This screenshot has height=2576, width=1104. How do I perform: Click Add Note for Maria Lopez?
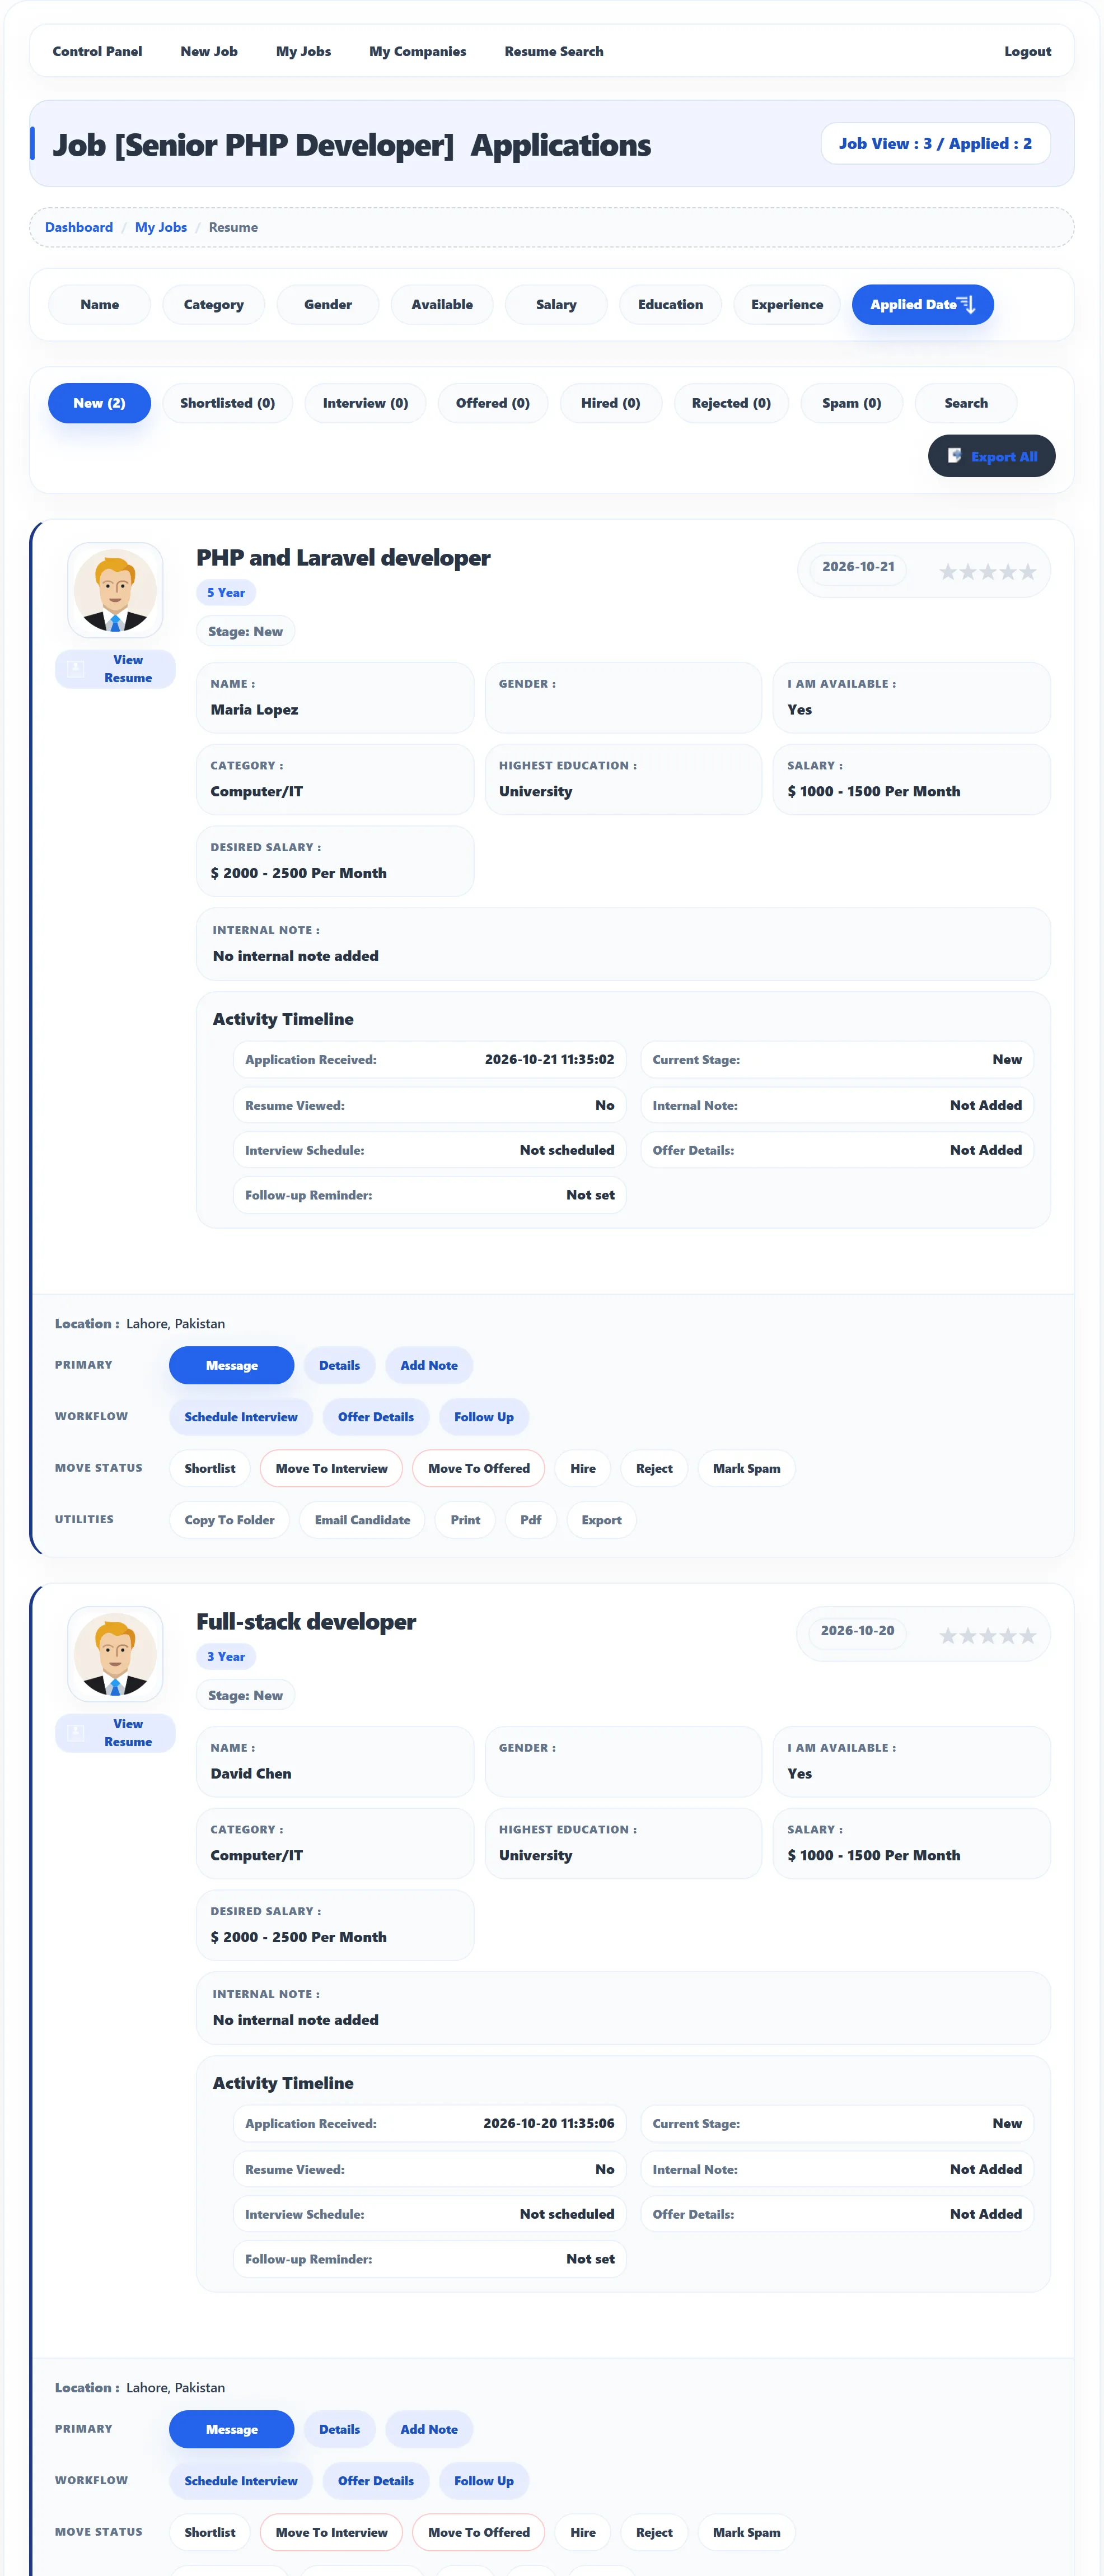(x=429, y=1365)
